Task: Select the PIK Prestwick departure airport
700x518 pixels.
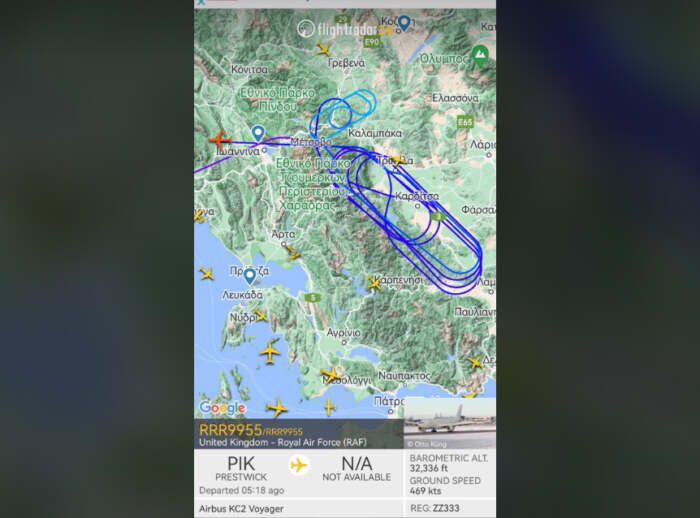Action: 241,468
